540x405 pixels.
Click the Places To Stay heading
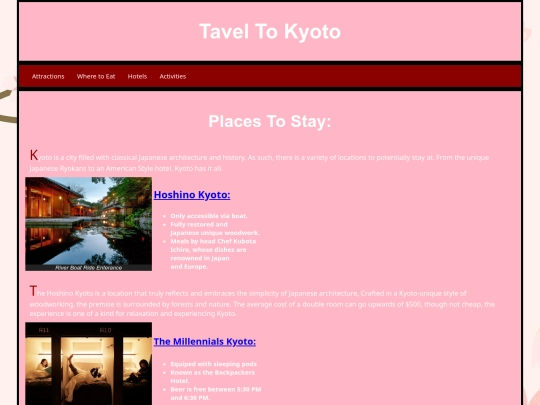(270, 121)
